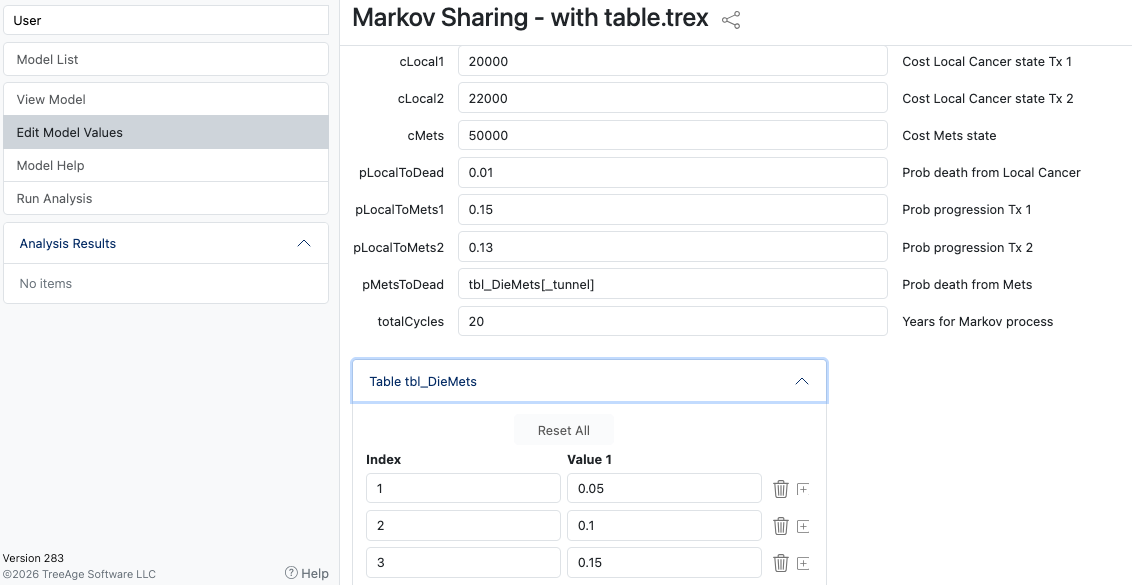Insert row after index 2 row
The width and height of the screenshot is (1132, 585).
803,526
